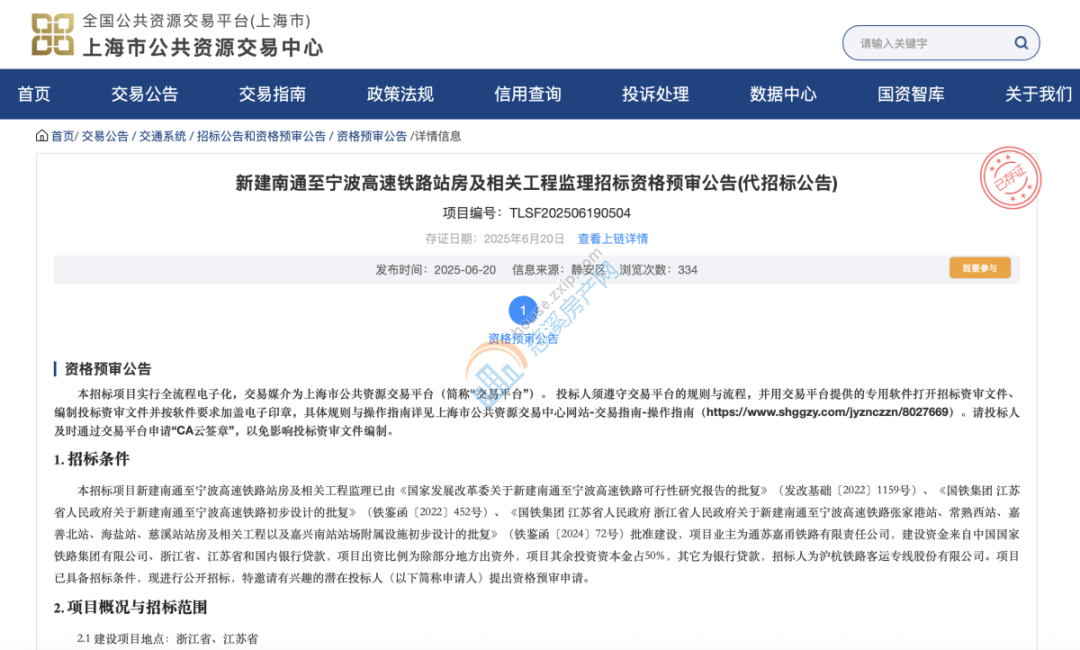Screen dimensions: 1080x650
Task: Click 交通系统 in the breadcrumb
Action: [x=163, y=136]
